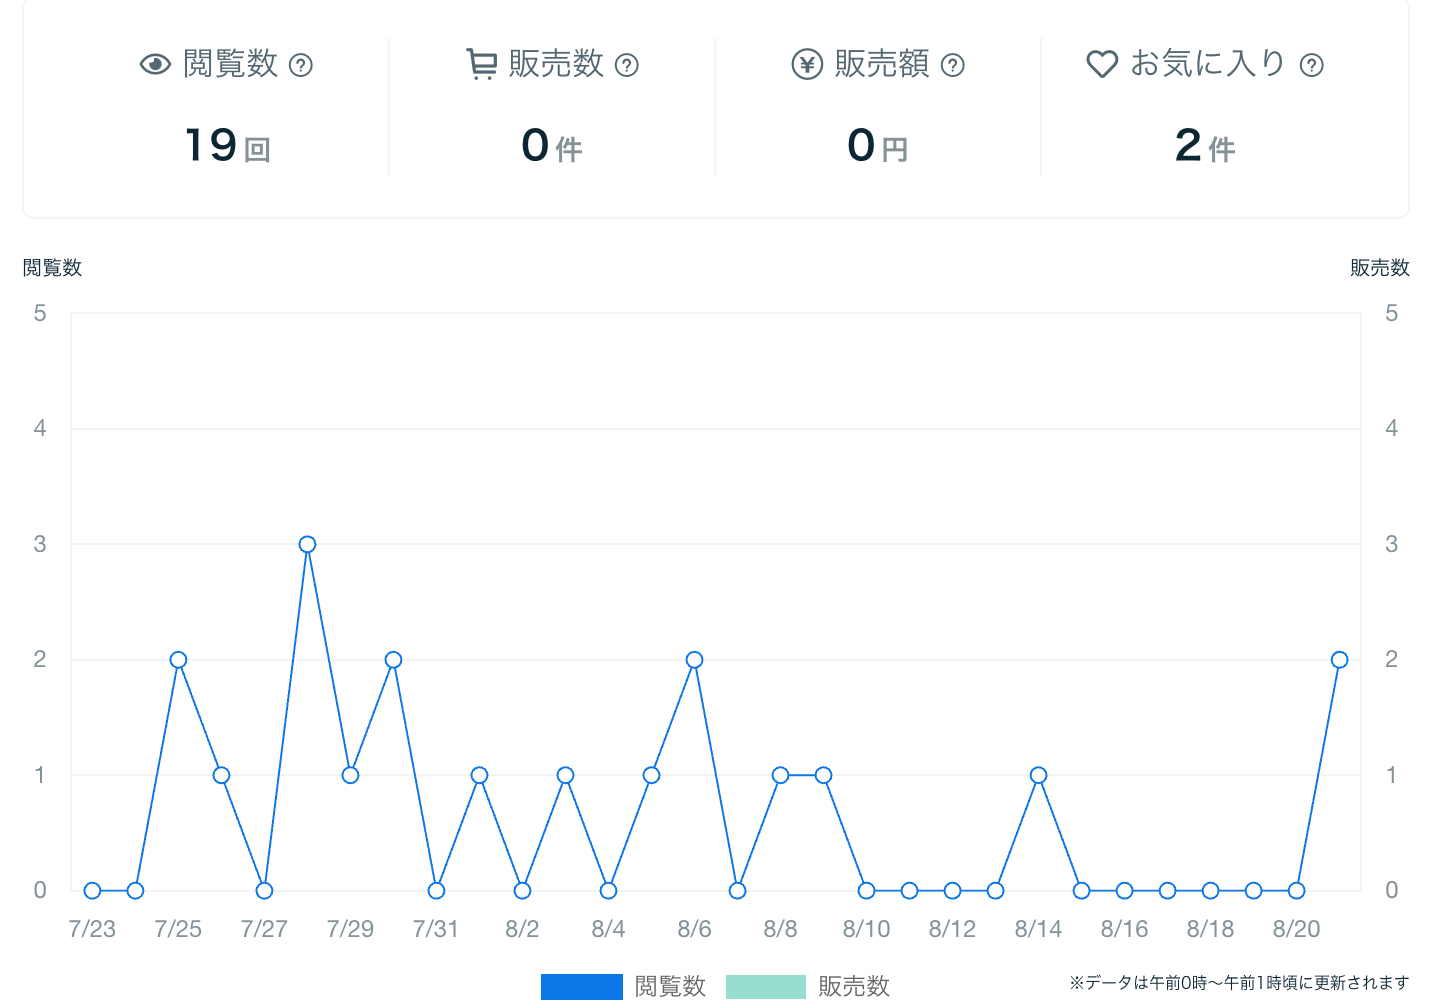
Task: Click the left axis title 閲覧数
Action: (52, 268)
